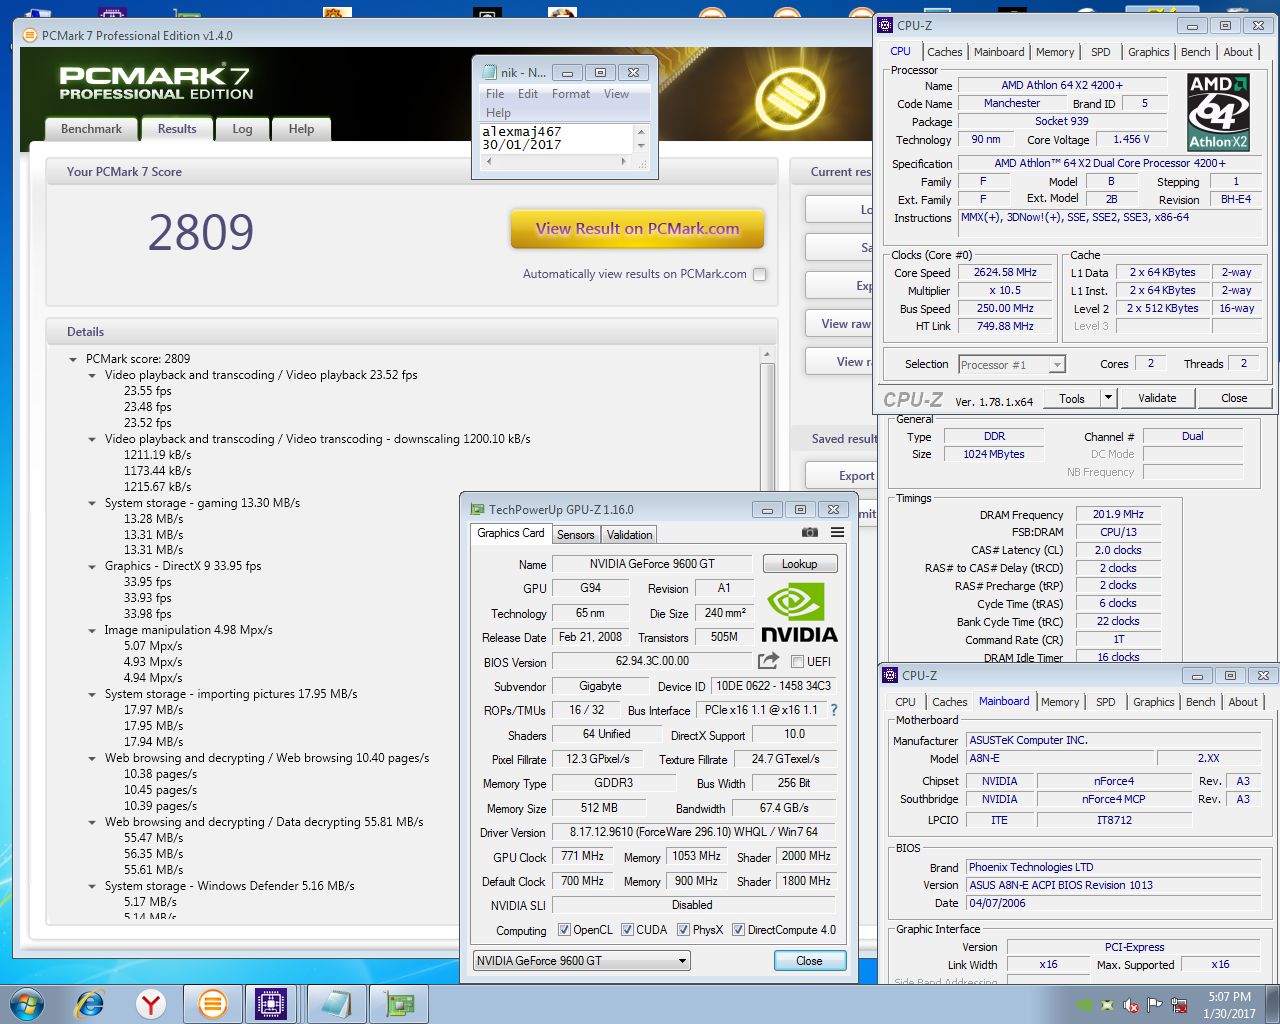This screenshot has height=1024, width=1280.
Task: Collapse System storage importing pictures node
Action: (x=92, y=694)
